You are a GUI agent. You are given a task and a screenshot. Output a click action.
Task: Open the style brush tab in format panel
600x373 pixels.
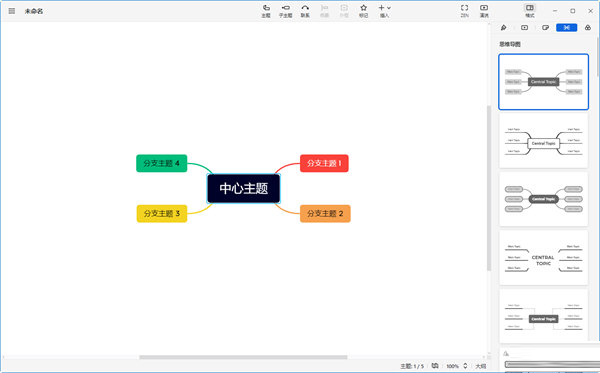click(x=504, y=28)
